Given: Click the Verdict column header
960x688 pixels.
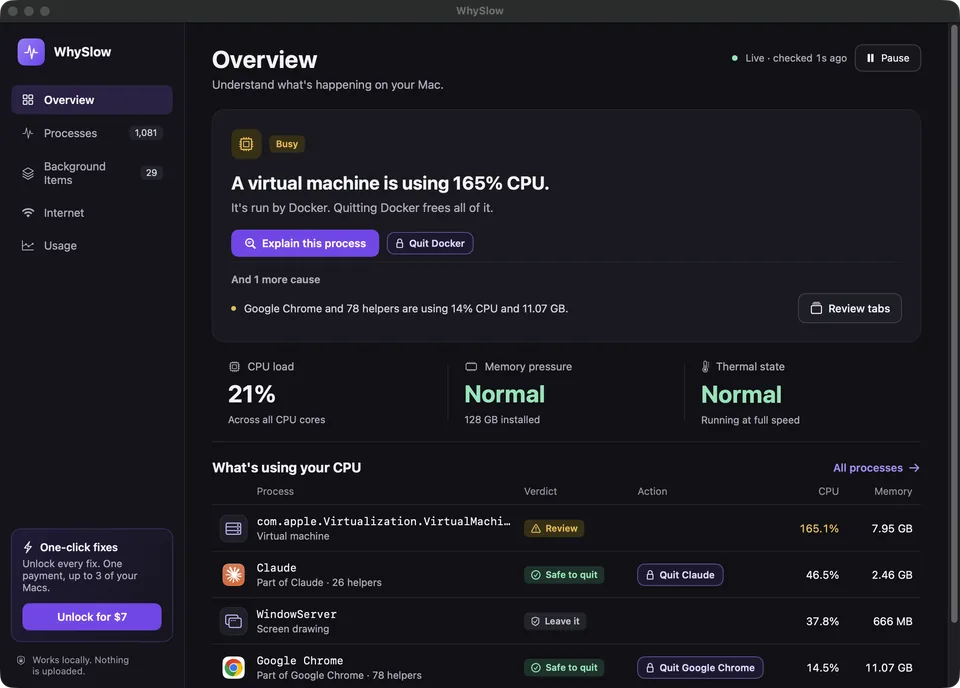Looking at the screenshot, I should 541,492.
